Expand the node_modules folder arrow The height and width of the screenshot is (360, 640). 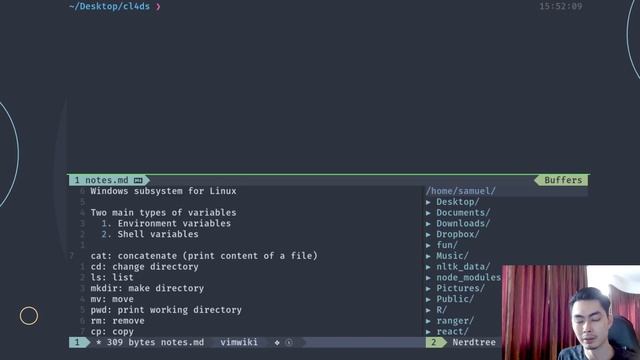point(428,278)
